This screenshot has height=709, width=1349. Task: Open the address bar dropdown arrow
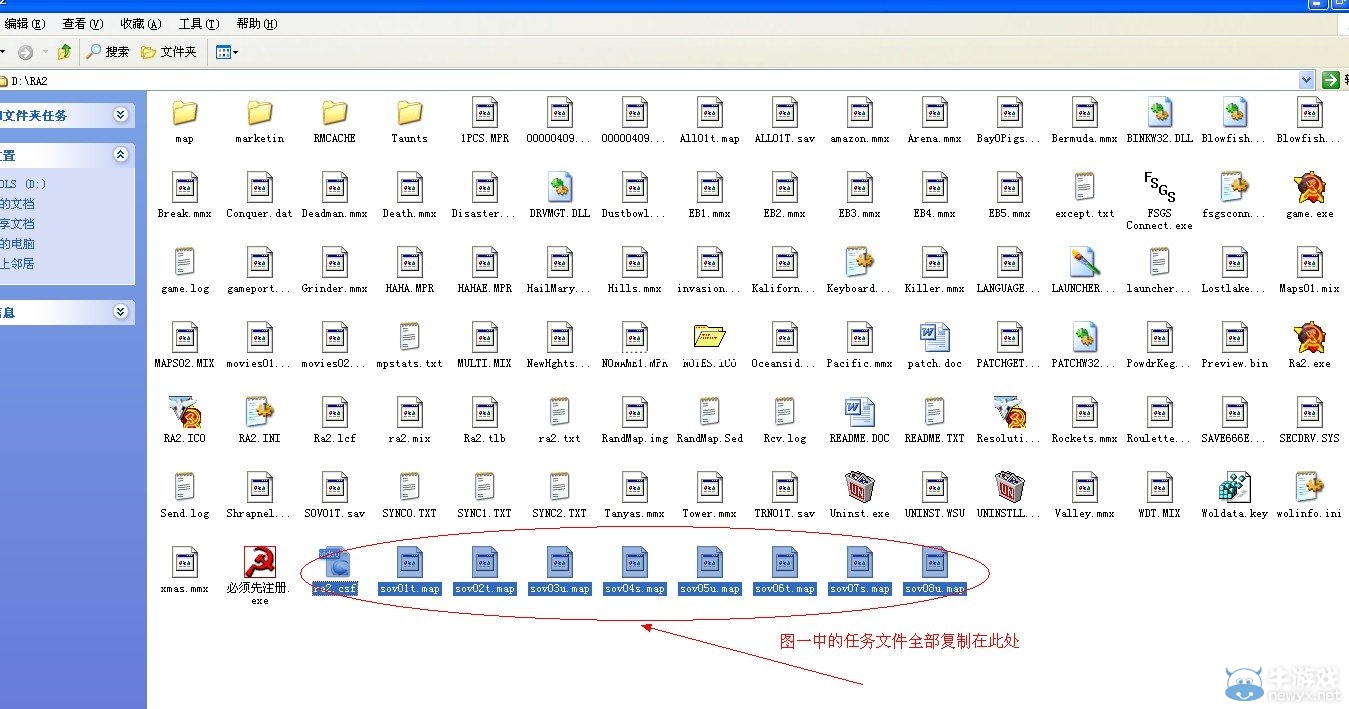pos(1306,80)
